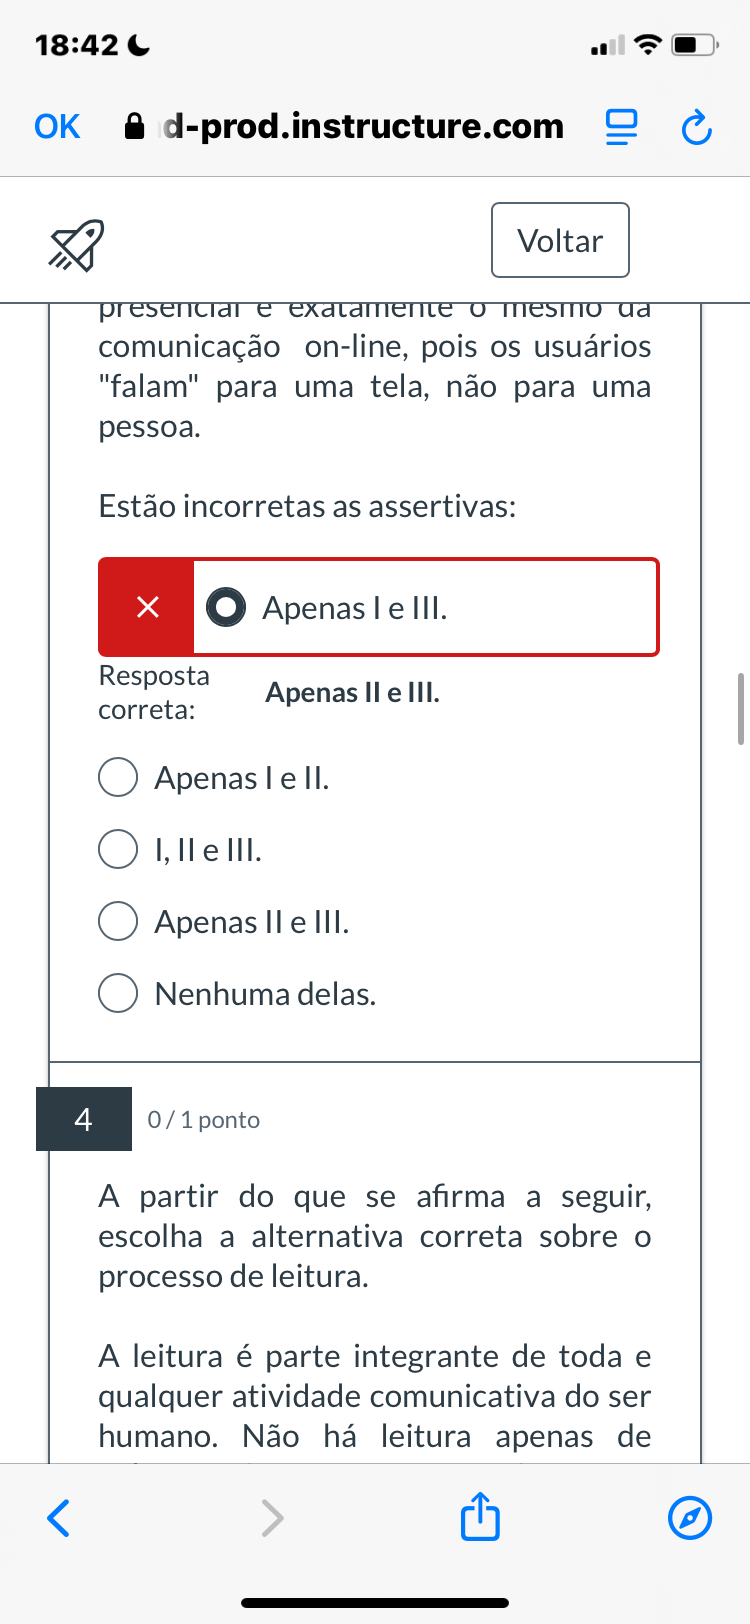The image size is (750, 1624).
Task: Select the "I, II e III." radio option
Action: click(x=118, y=850)
